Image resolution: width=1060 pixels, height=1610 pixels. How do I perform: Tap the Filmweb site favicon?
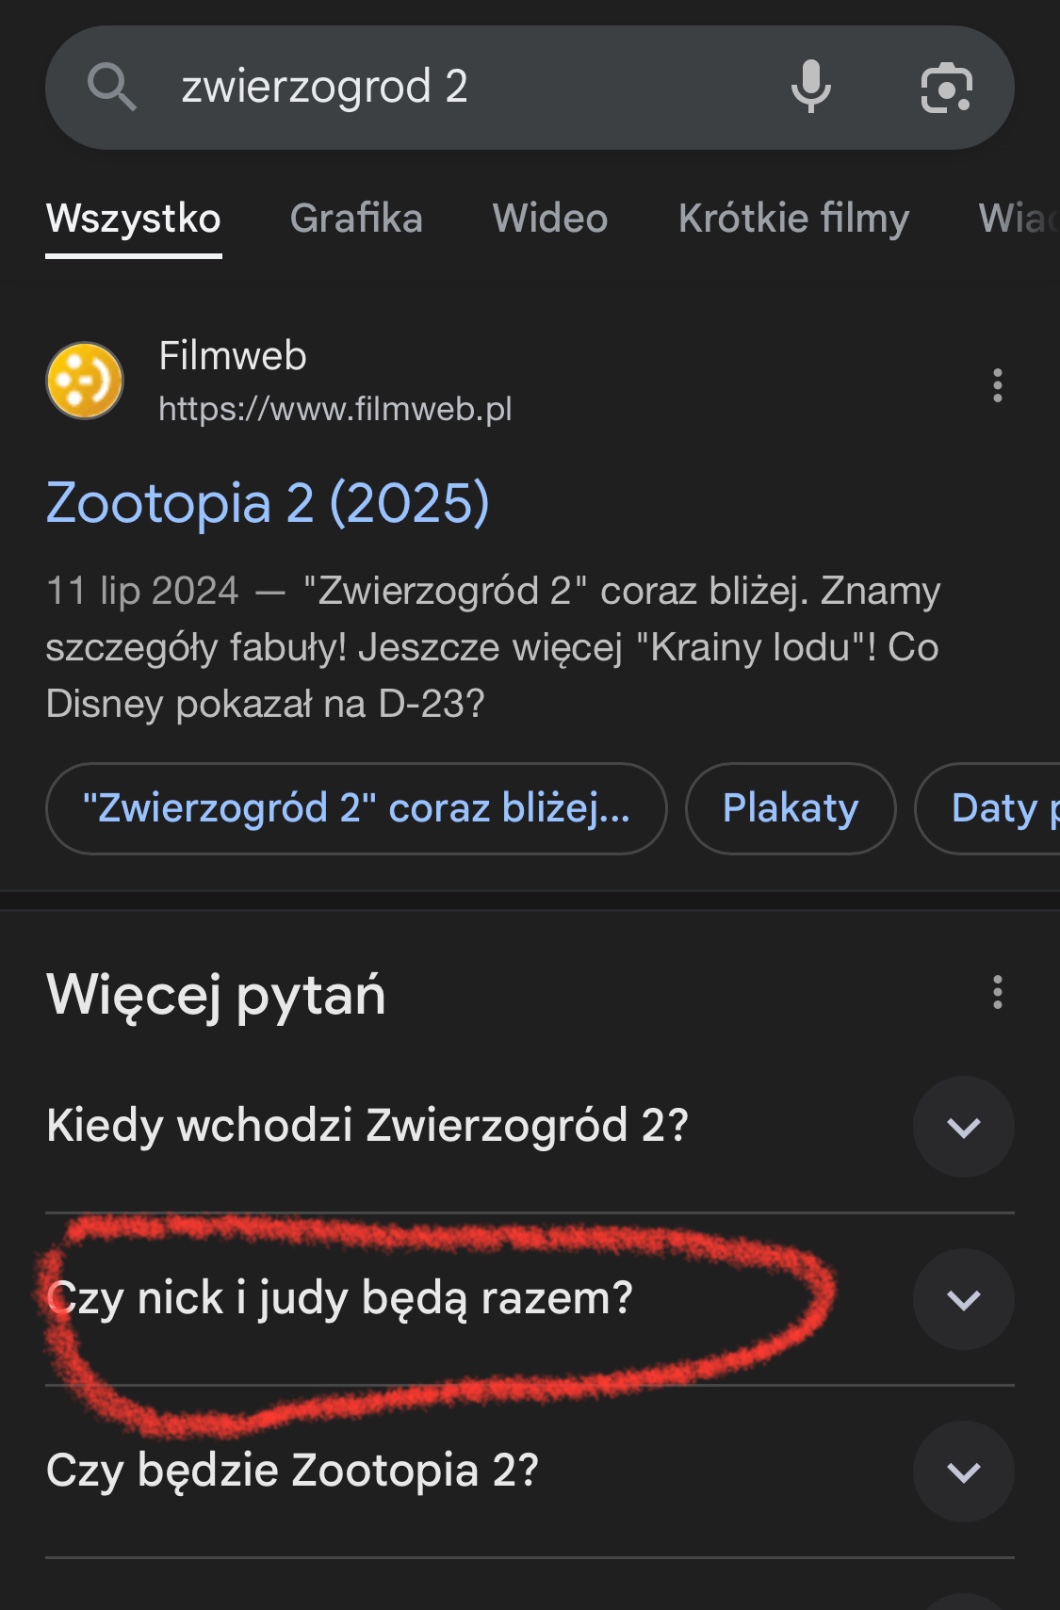tap(85, 381)
